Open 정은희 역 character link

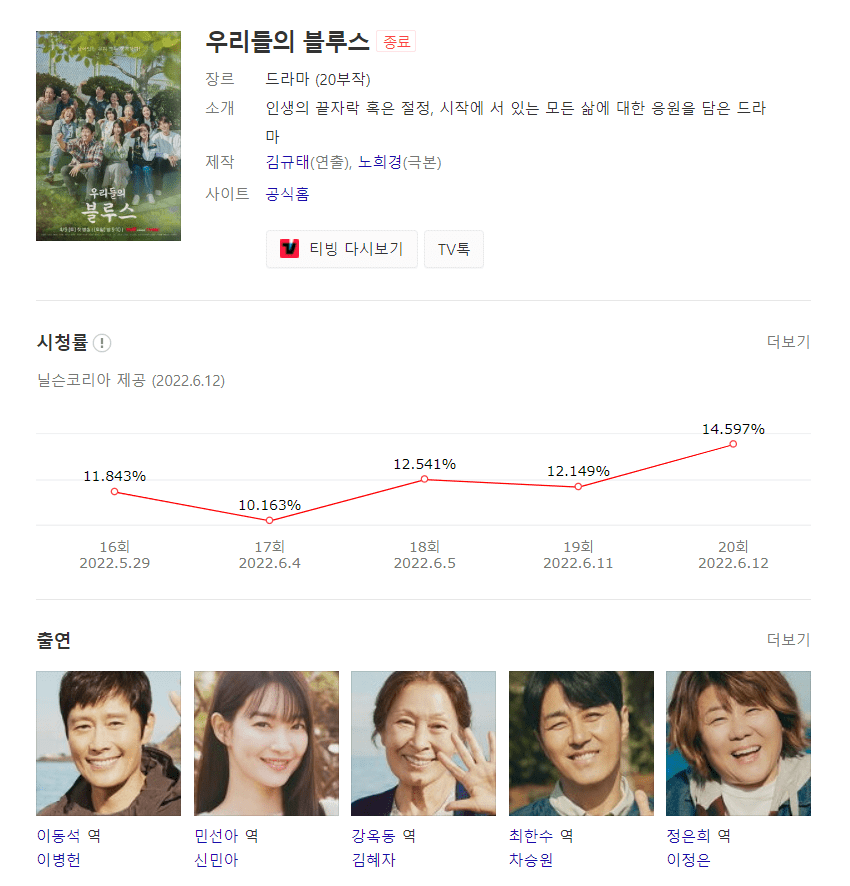click(699, 836)
